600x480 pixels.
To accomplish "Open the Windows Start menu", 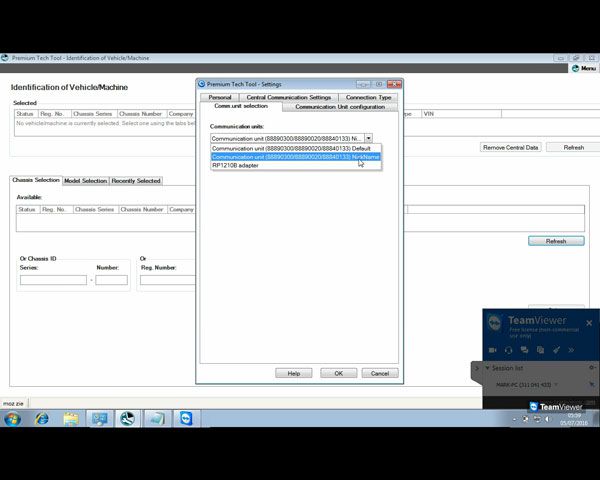I will click(13, 419).
